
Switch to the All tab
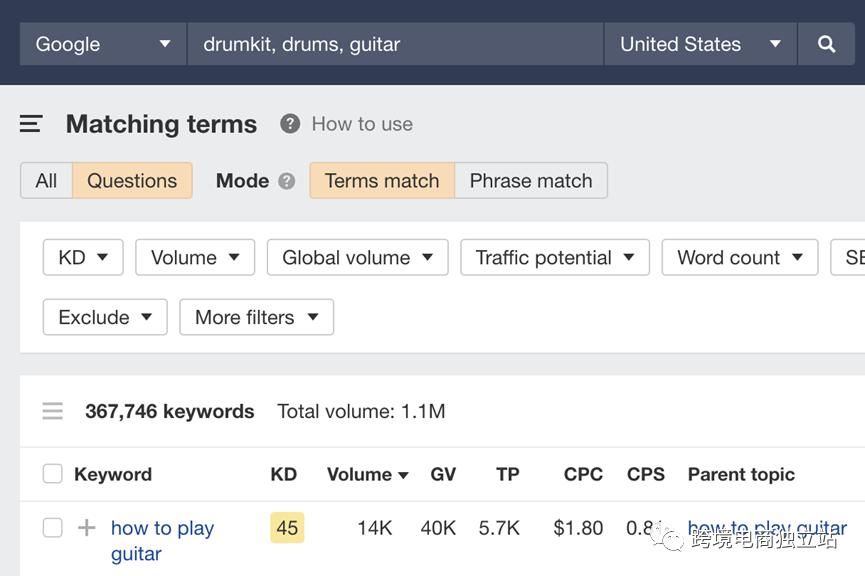pyautogui.click(x=46, y=181)
